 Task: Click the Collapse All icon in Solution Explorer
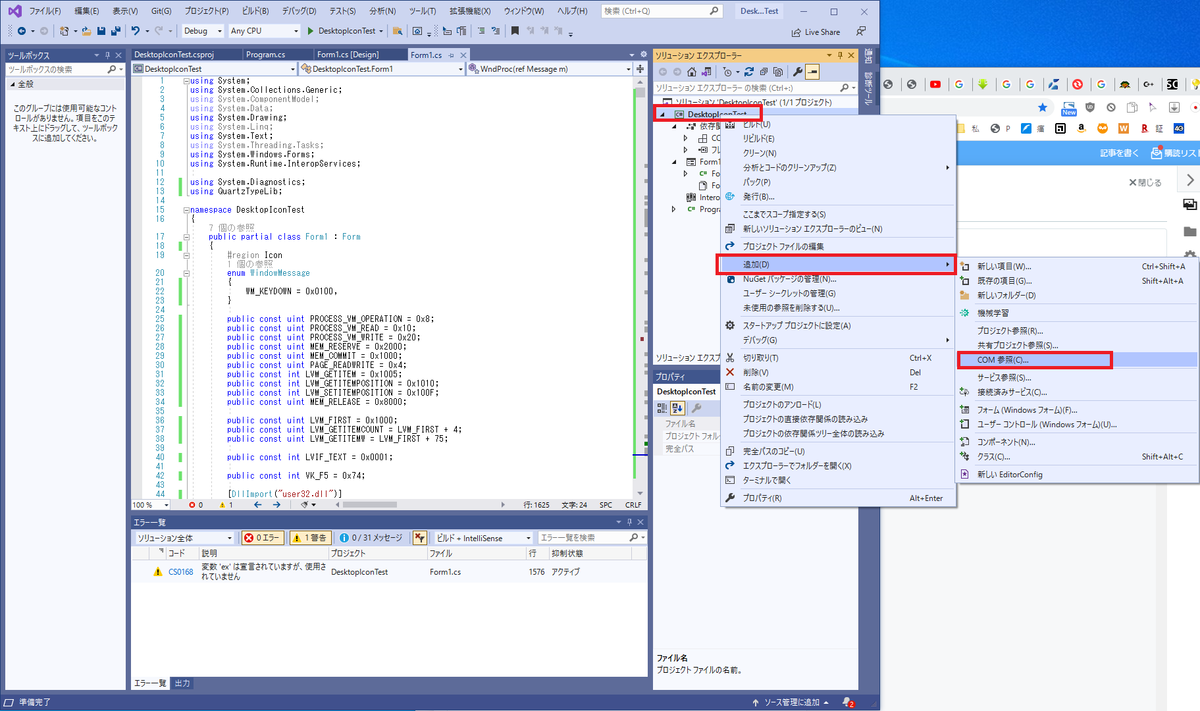pos(763,72)
